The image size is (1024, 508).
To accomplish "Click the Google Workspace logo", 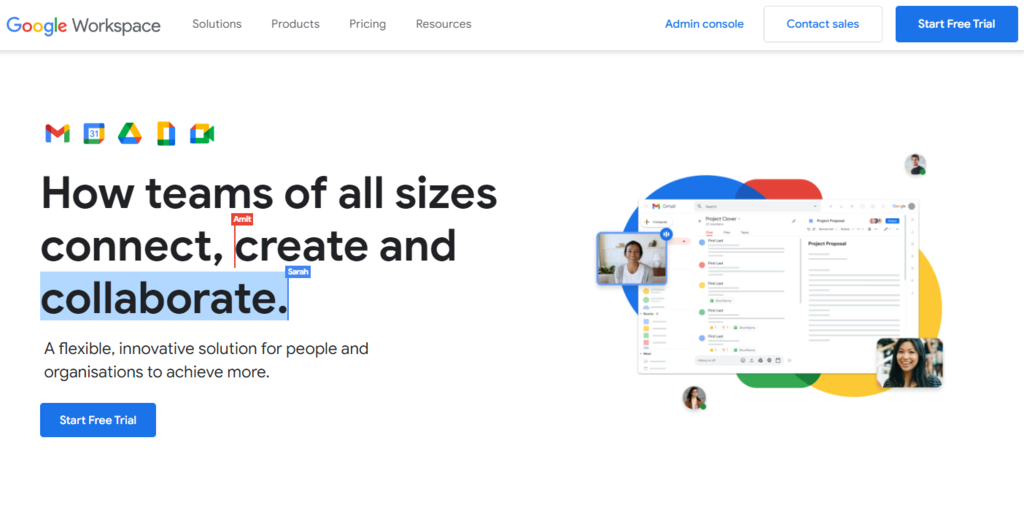I will pos(83,25).
